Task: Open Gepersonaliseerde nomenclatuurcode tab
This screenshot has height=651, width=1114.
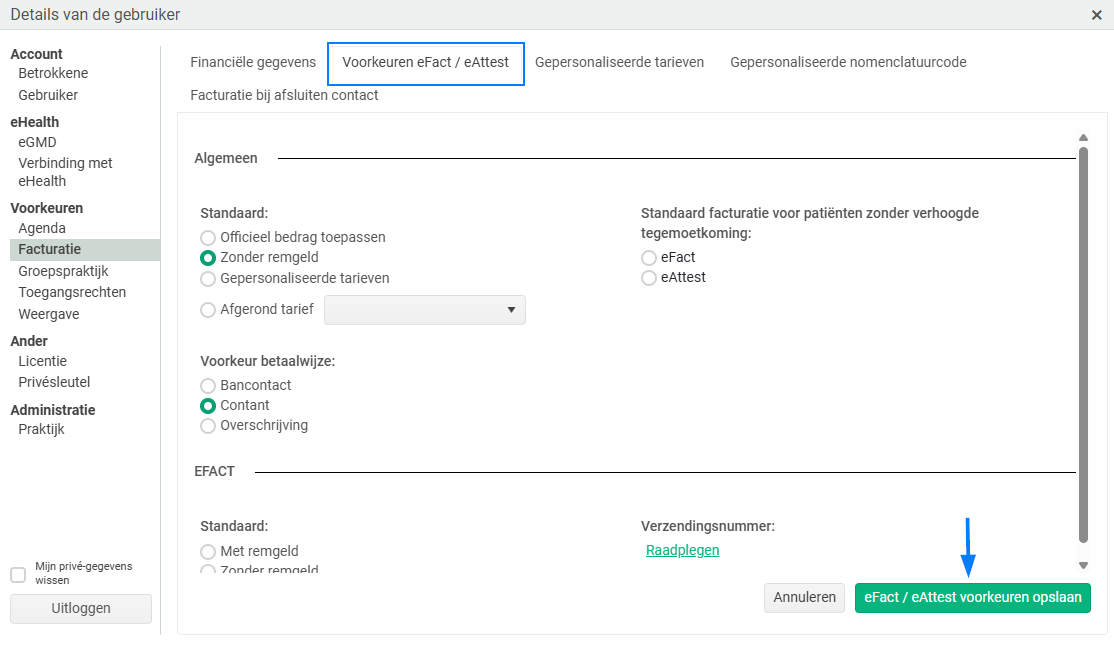Action: pyautogui.click(x=848, y=62)
